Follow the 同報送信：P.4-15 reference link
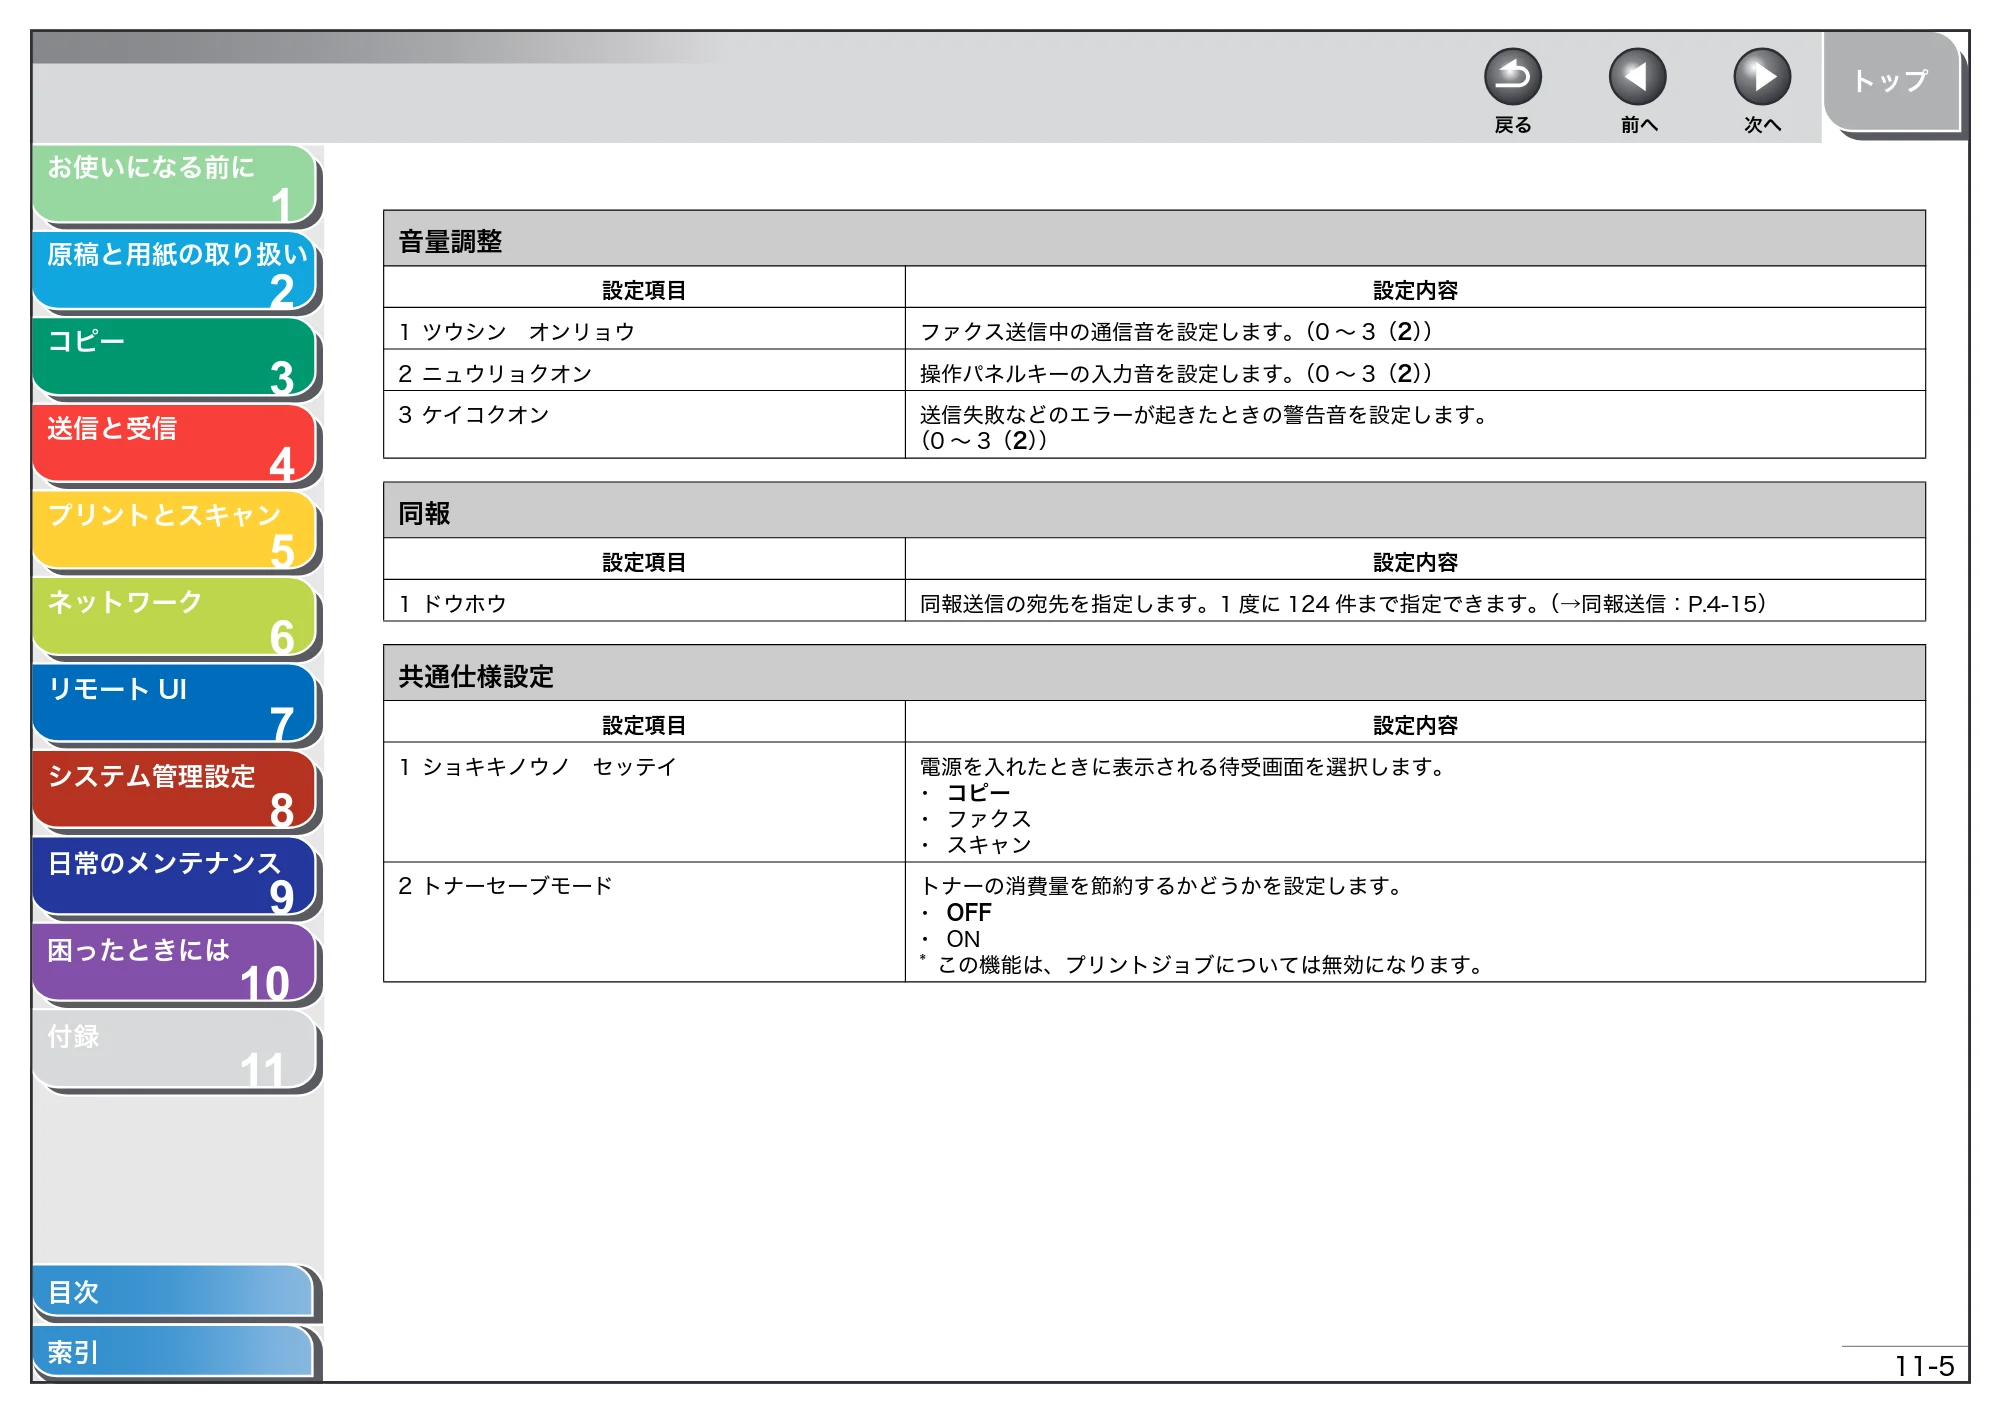The image size is (2000, 1414). tap(1666, 604)
